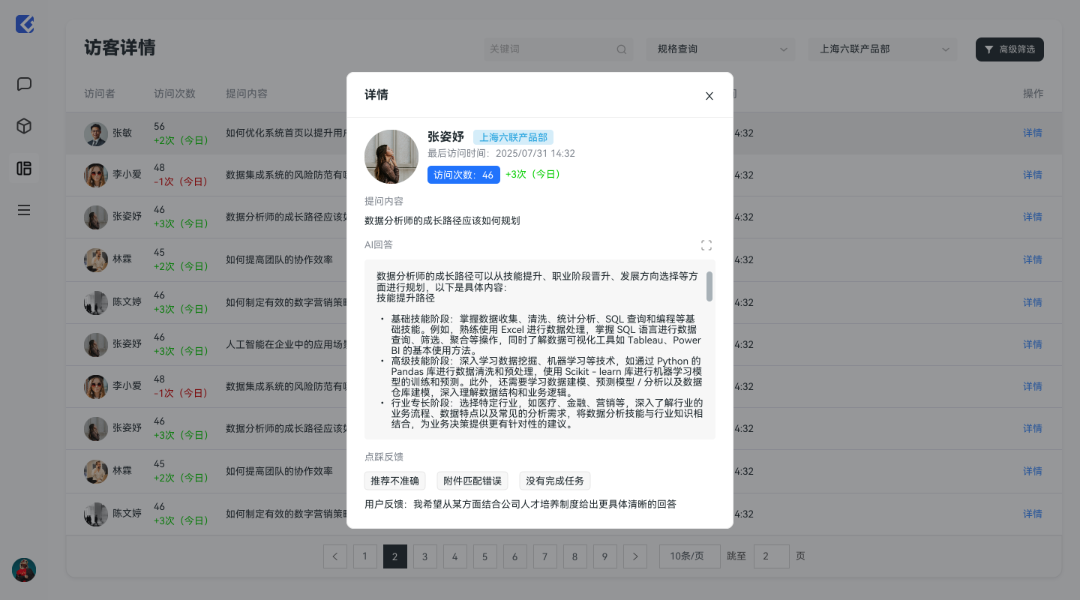Image resolution: width=1080 pixels, height=600 pixels.
Task: Go to page 8
Action: pyautogui.click(x=574, y=557)
